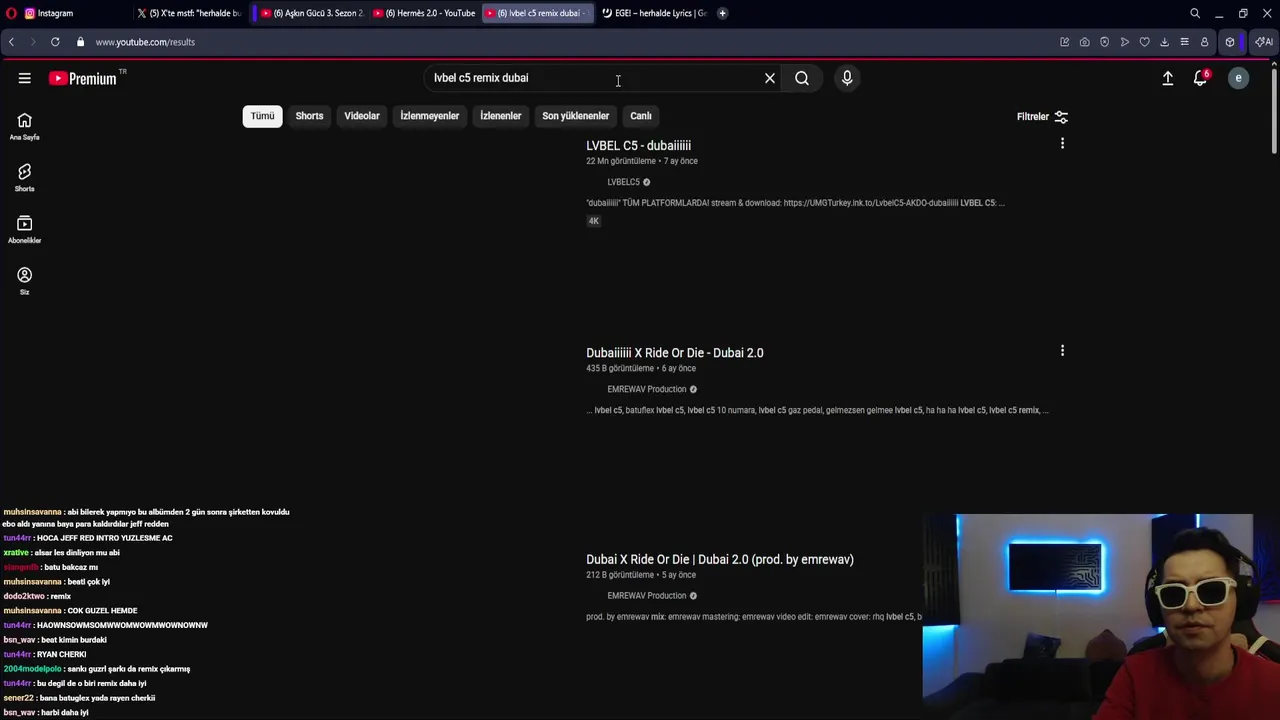Select the Son yüklenenler filter chip
Viewport: 1280px width, 720px height.
(575, 116)
